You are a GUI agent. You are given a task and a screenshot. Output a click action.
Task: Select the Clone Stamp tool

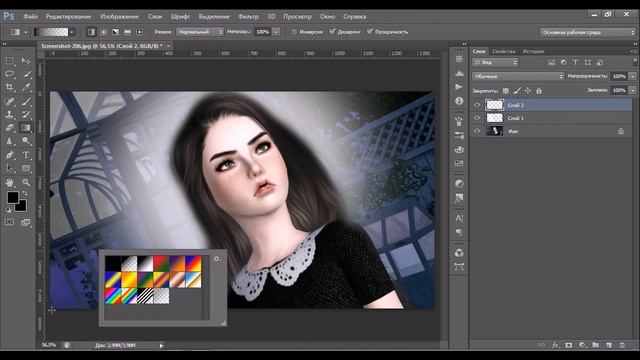pos(10,115)
